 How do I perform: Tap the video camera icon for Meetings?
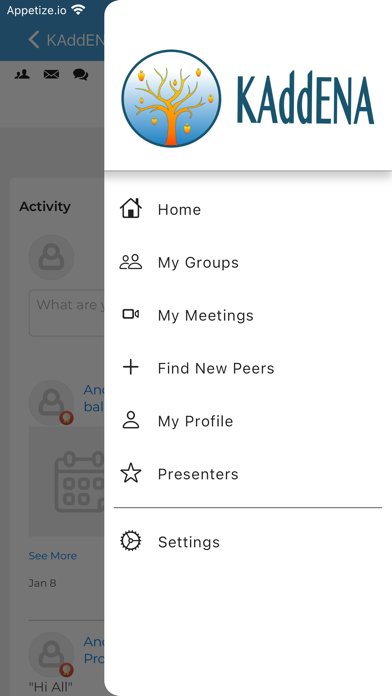131,315
